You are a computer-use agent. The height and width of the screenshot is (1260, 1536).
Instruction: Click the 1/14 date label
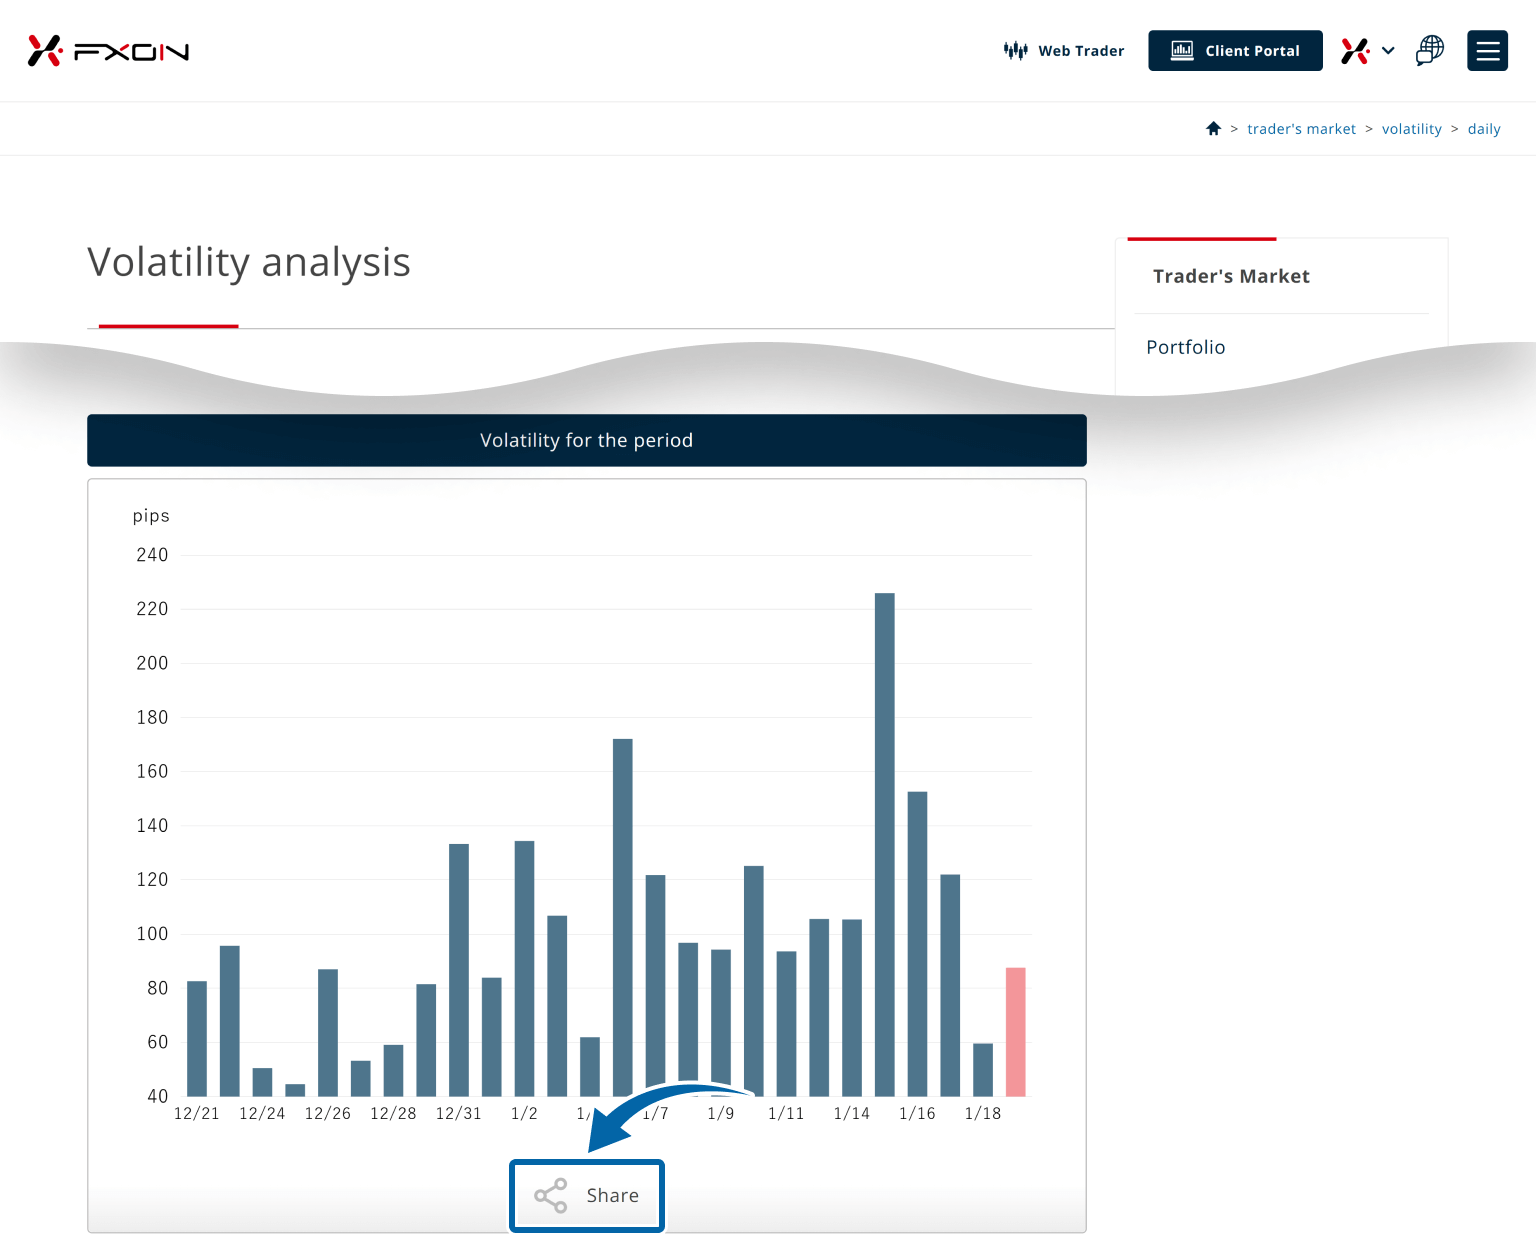point(852,1114)
